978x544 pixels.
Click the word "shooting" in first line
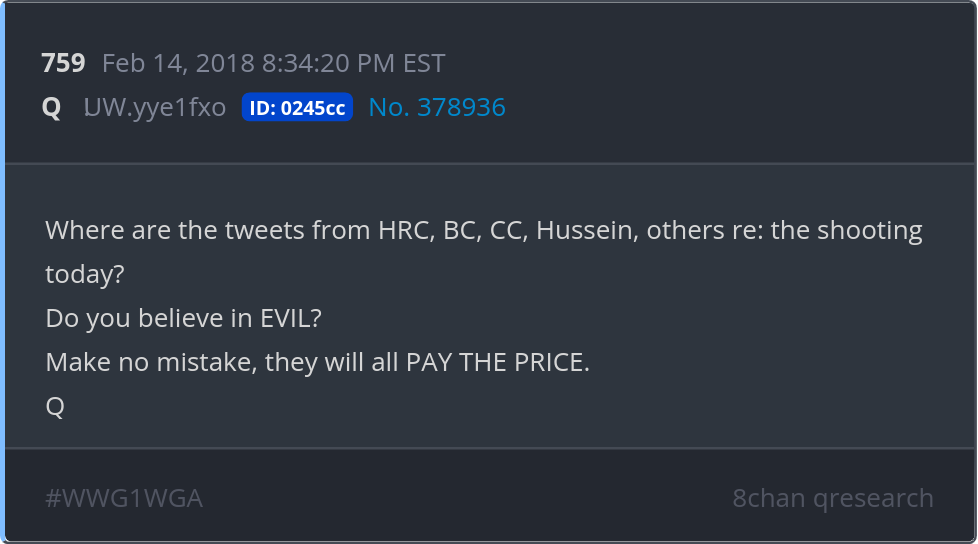click(x=869, y=230)
